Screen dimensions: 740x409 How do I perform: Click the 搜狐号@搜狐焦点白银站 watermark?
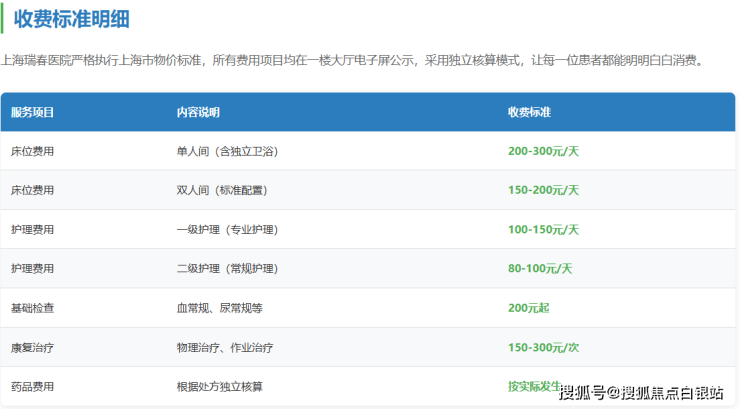pos(641,393)
